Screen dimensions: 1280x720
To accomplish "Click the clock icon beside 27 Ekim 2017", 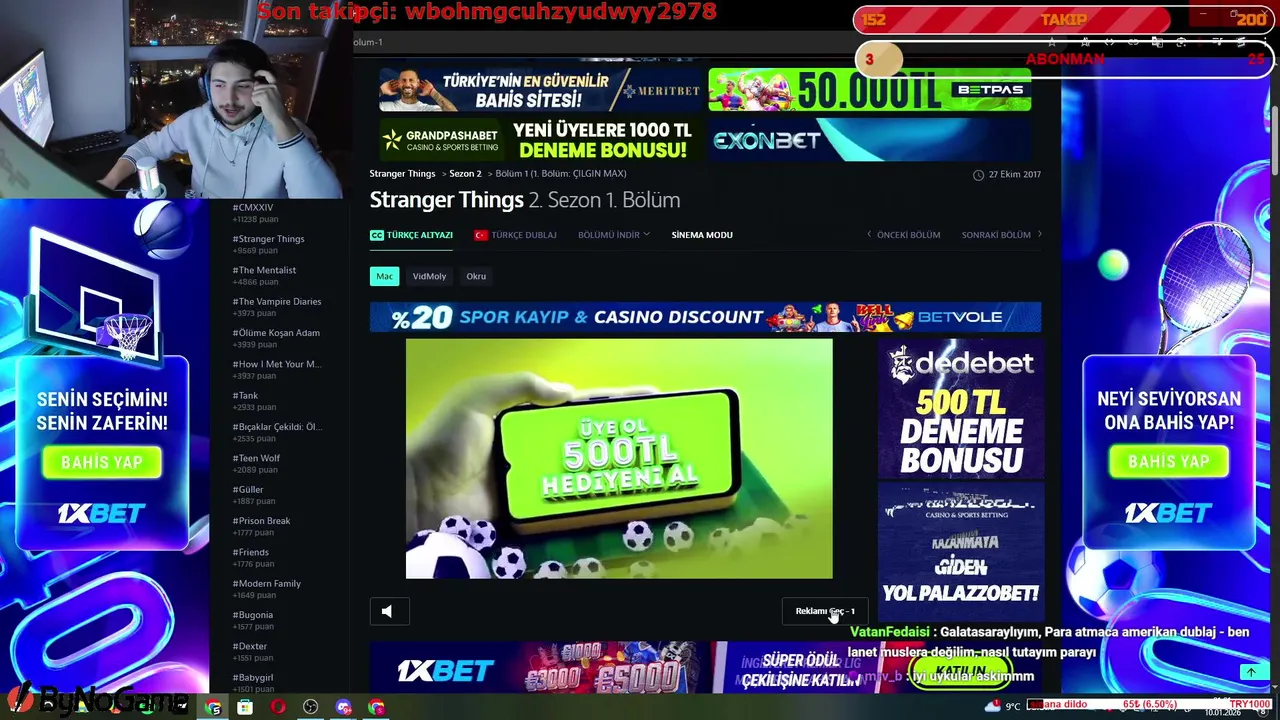I will click(x=978, y=174).
